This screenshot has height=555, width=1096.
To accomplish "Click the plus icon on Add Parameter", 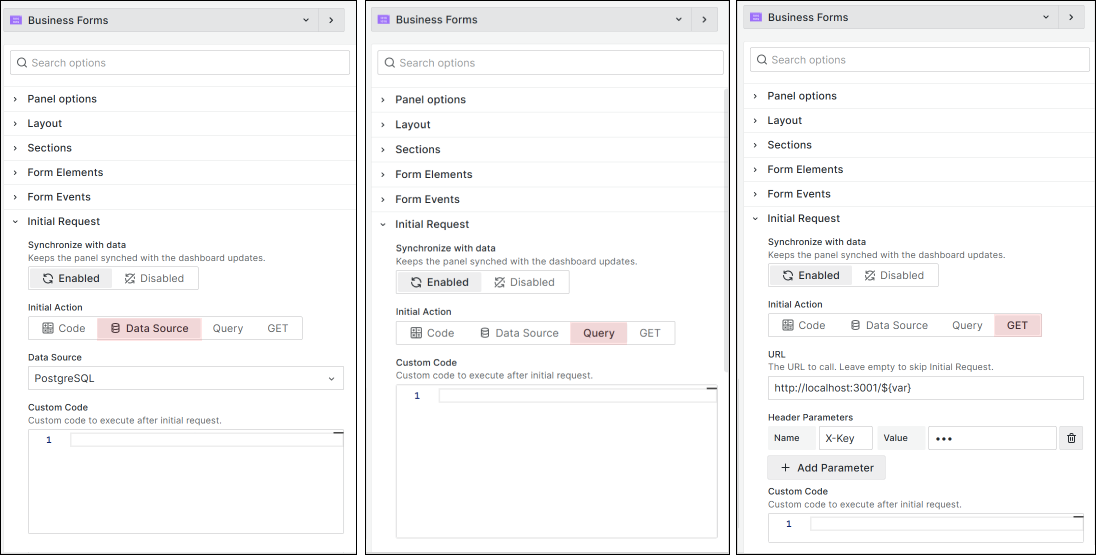I will click(x=785, y=468).
